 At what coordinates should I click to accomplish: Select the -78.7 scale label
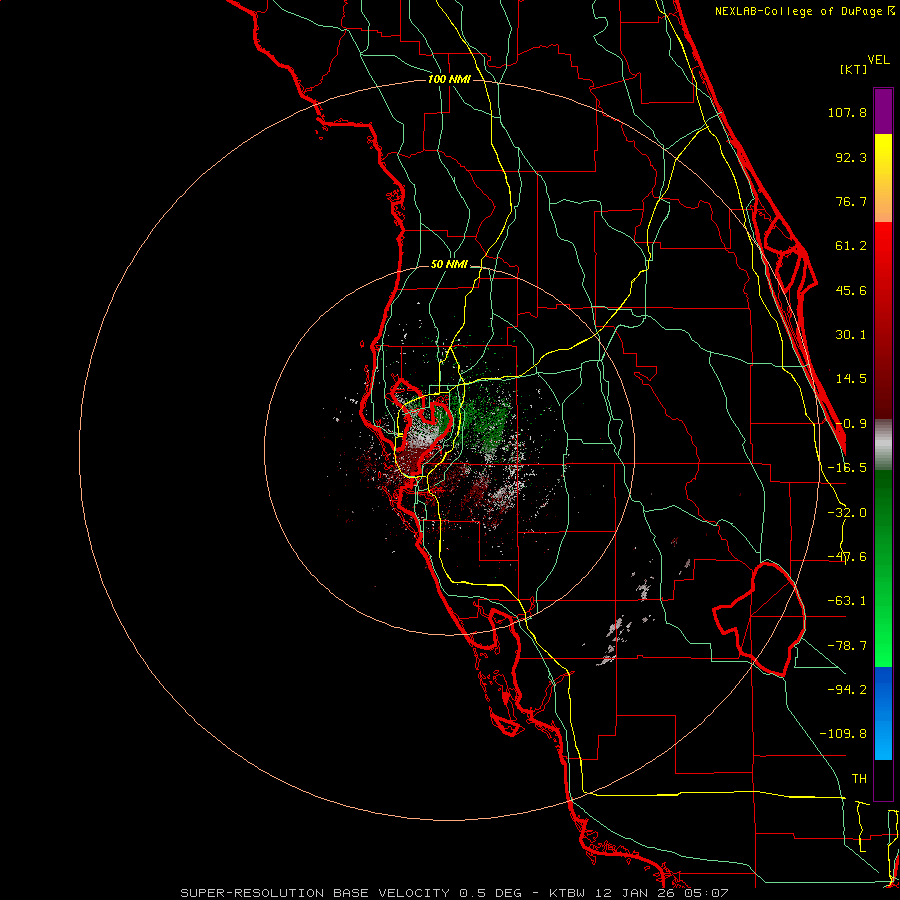click(x=847, y=646)
